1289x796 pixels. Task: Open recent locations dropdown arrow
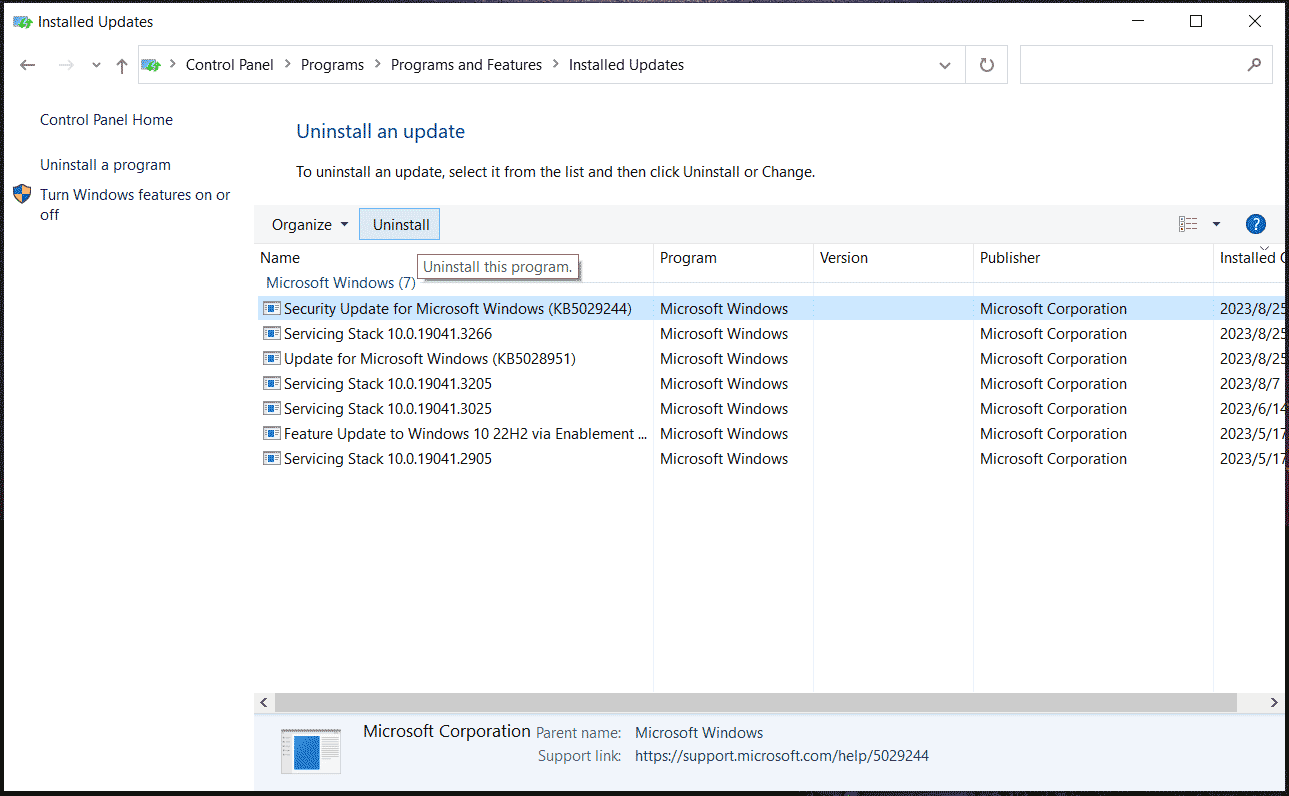point(96,65)
